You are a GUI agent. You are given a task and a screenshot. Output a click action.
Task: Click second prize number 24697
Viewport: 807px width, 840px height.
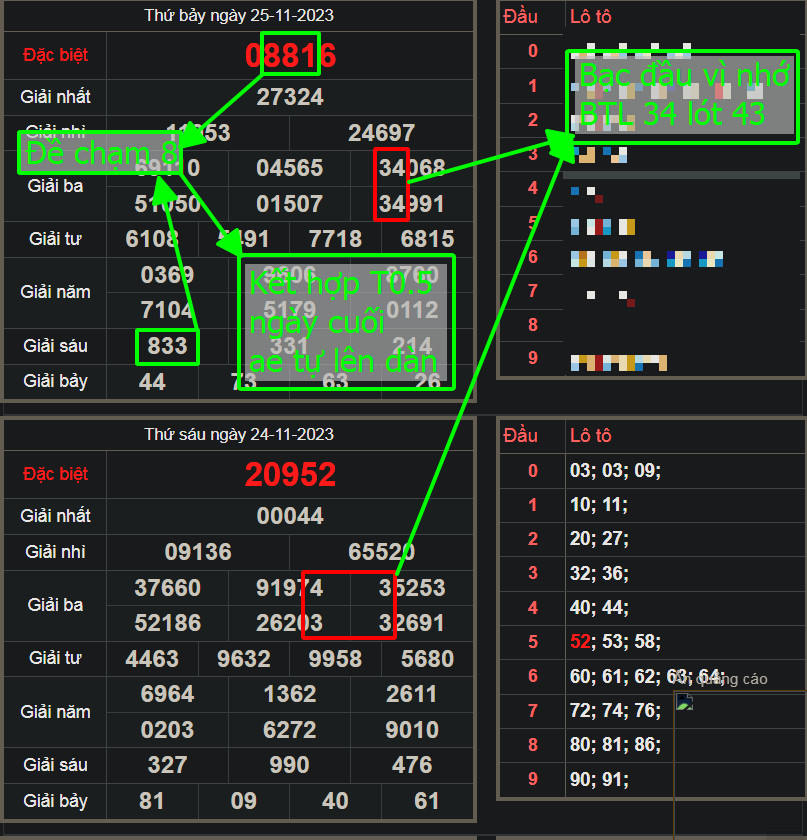pos(381,133)
